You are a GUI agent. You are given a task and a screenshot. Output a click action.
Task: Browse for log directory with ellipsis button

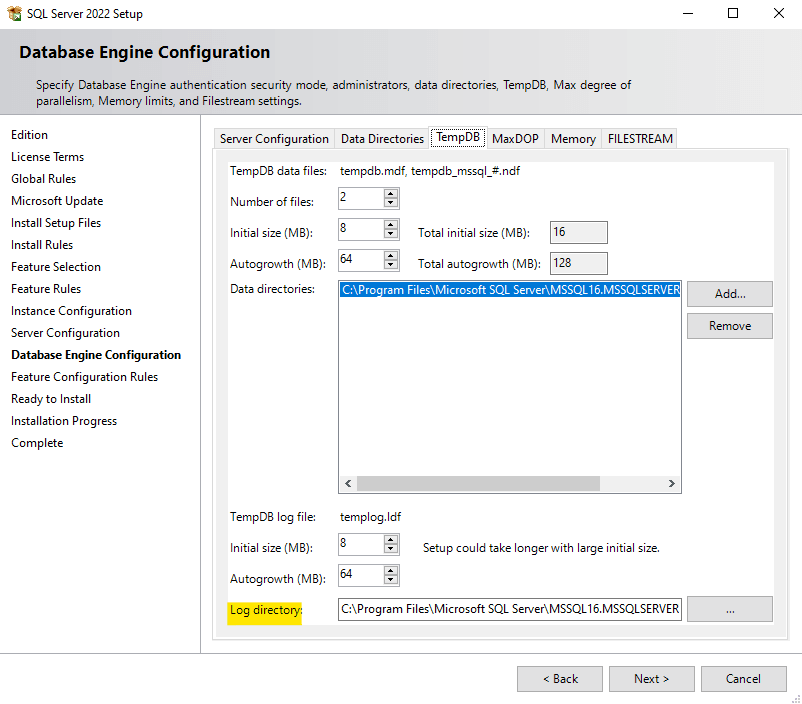click(730, 609)
